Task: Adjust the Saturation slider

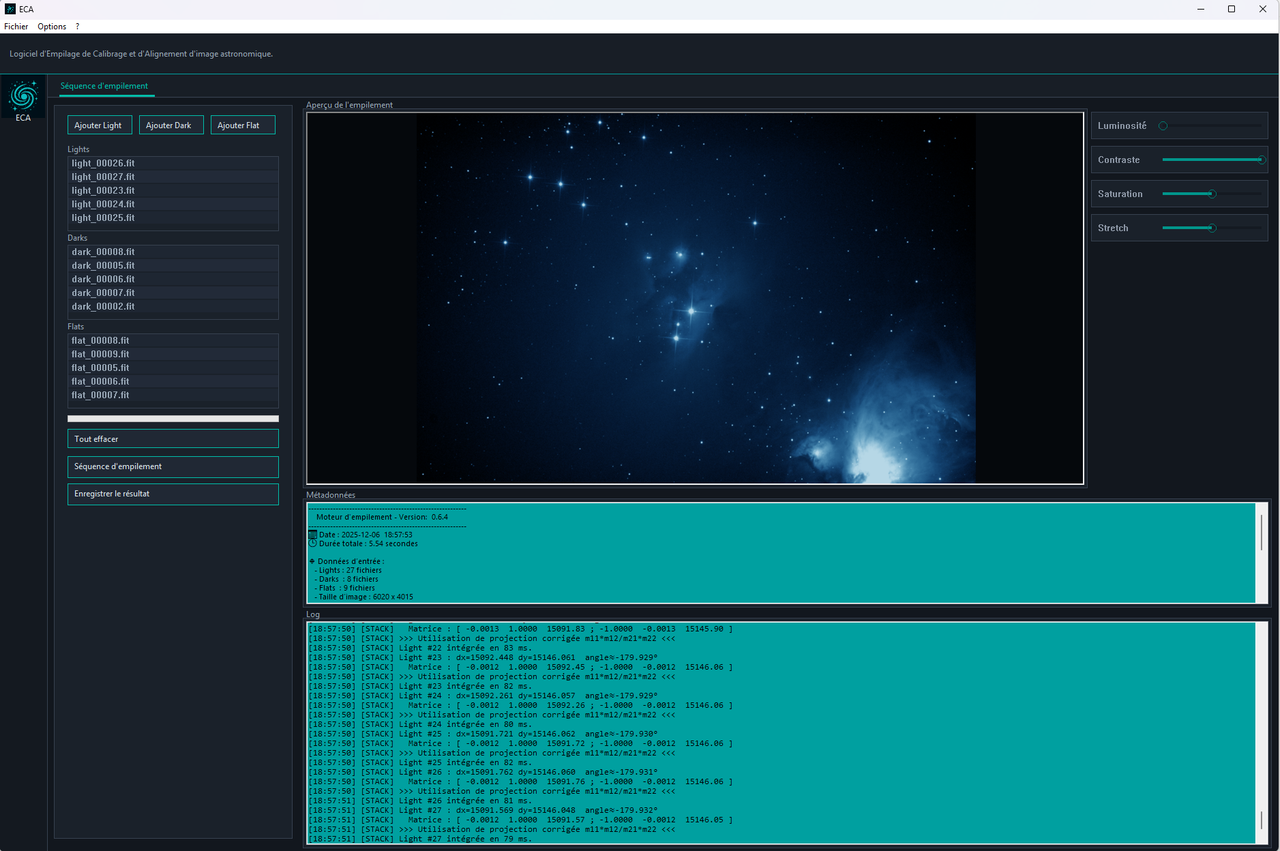Action: pyautogui.click(x=1212, y=194)
